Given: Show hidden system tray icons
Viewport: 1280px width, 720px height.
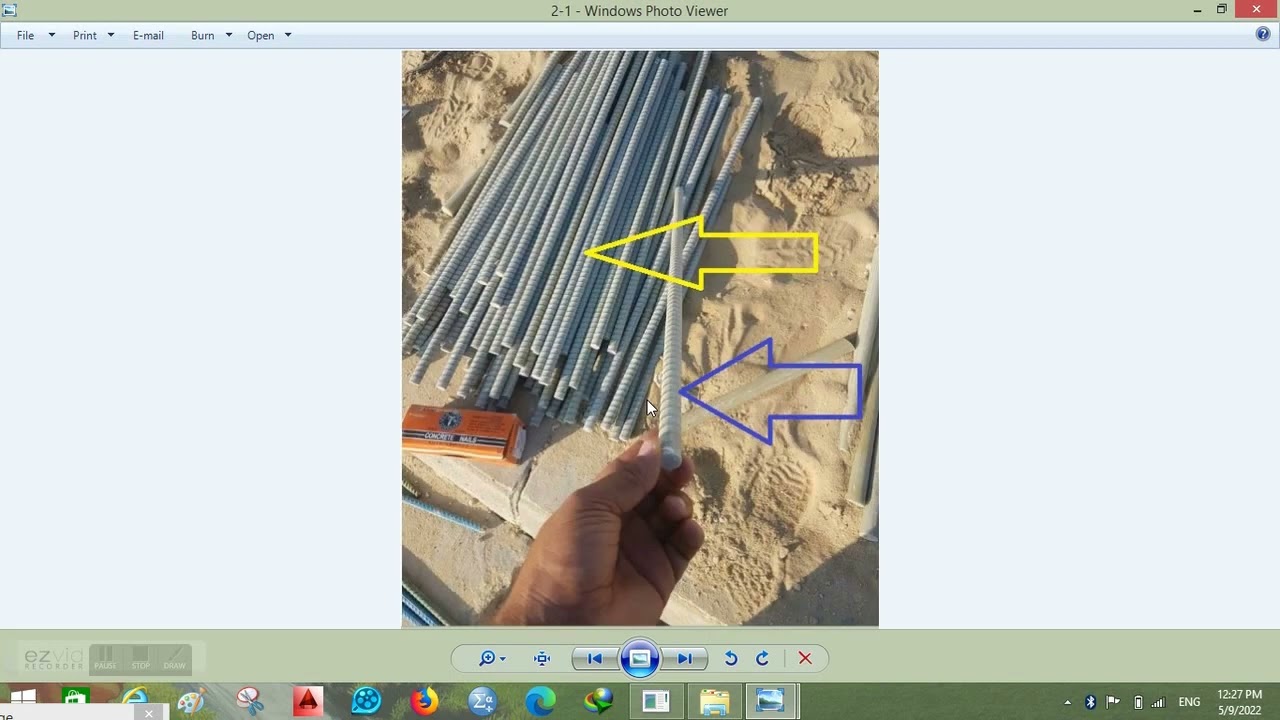Looking at the screenshot, I should 1067,702.
